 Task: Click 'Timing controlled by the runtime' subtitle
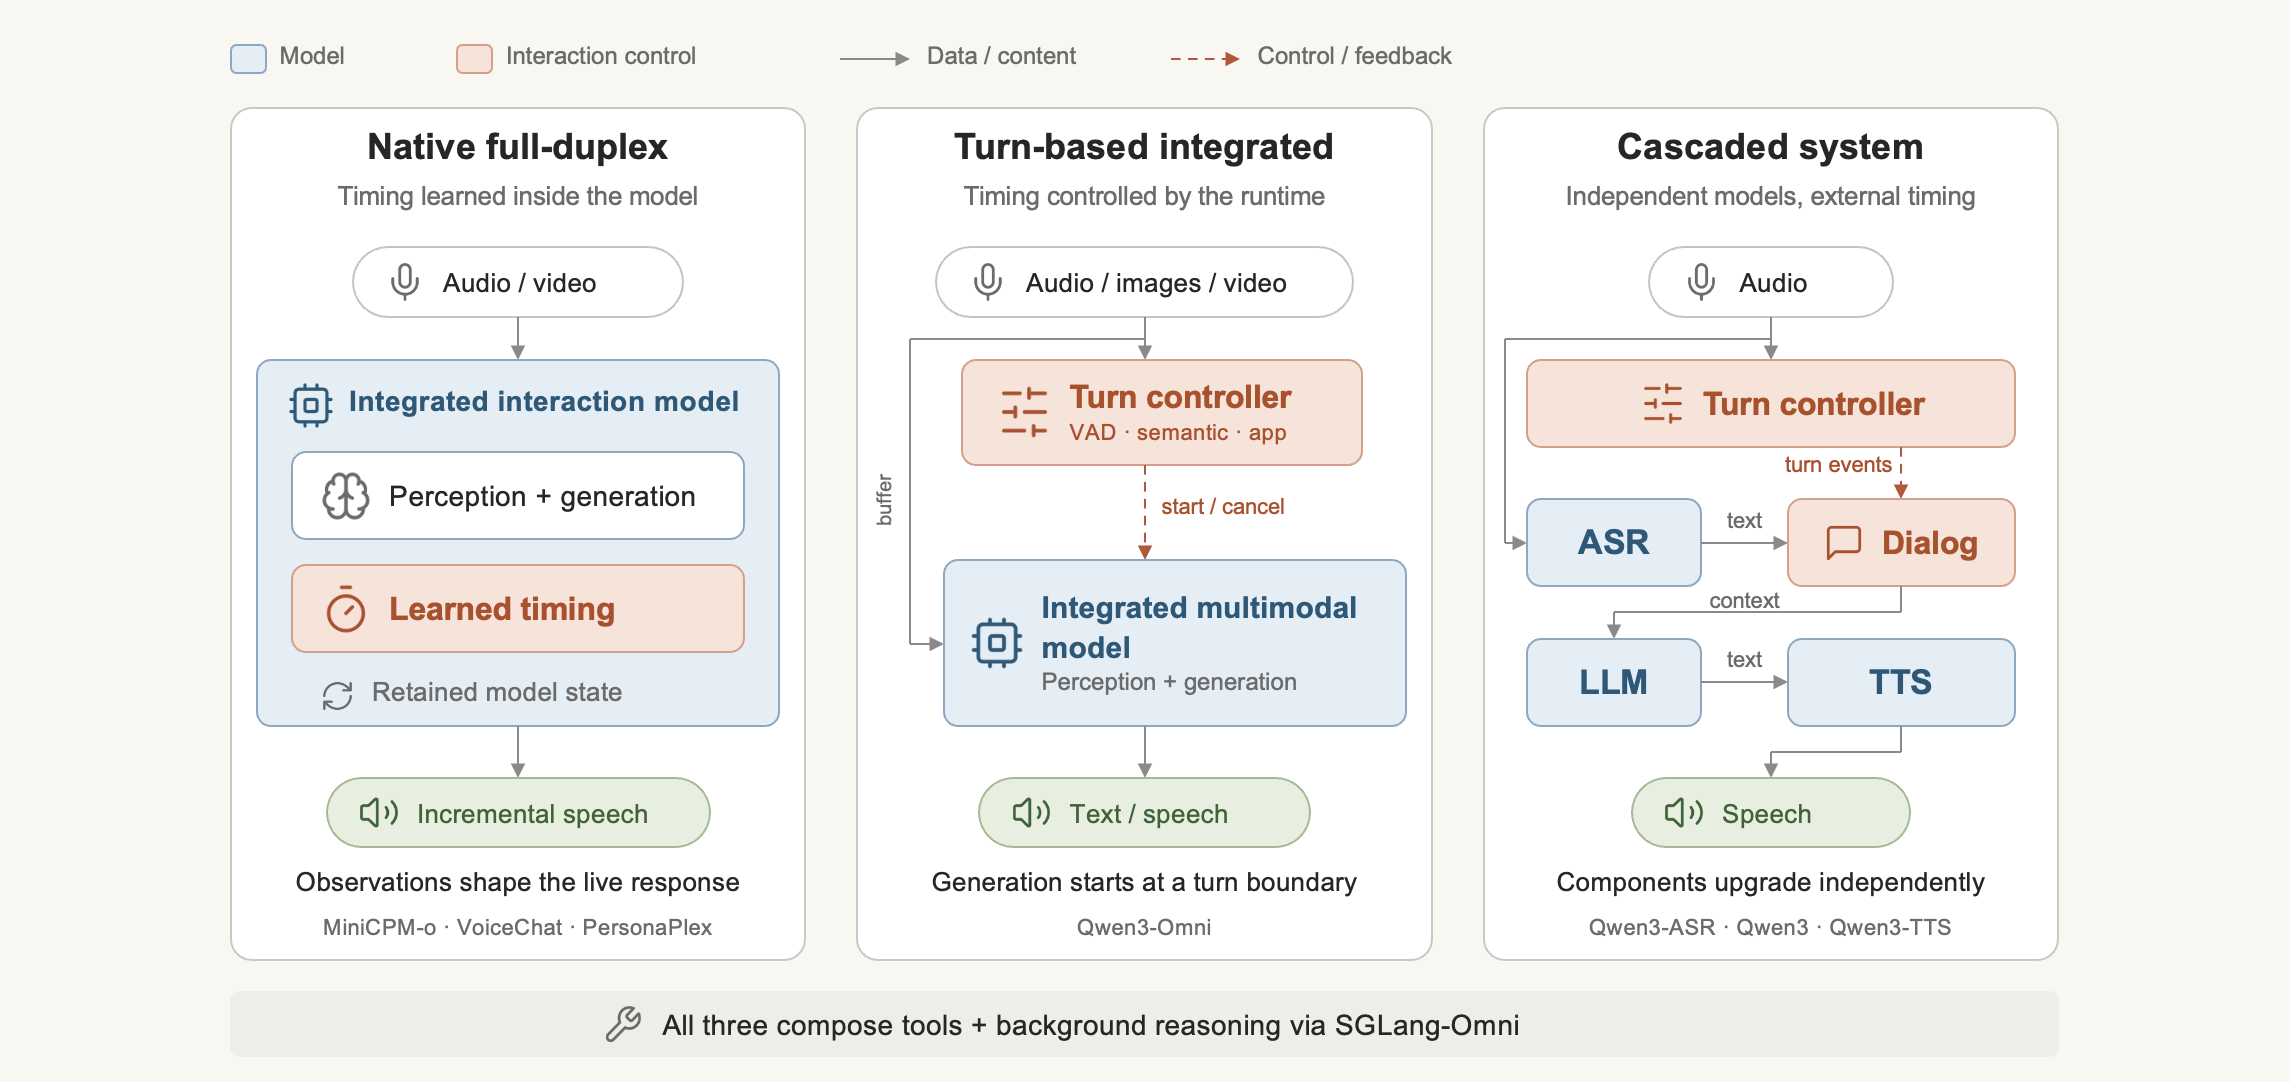pos(1144,196)
